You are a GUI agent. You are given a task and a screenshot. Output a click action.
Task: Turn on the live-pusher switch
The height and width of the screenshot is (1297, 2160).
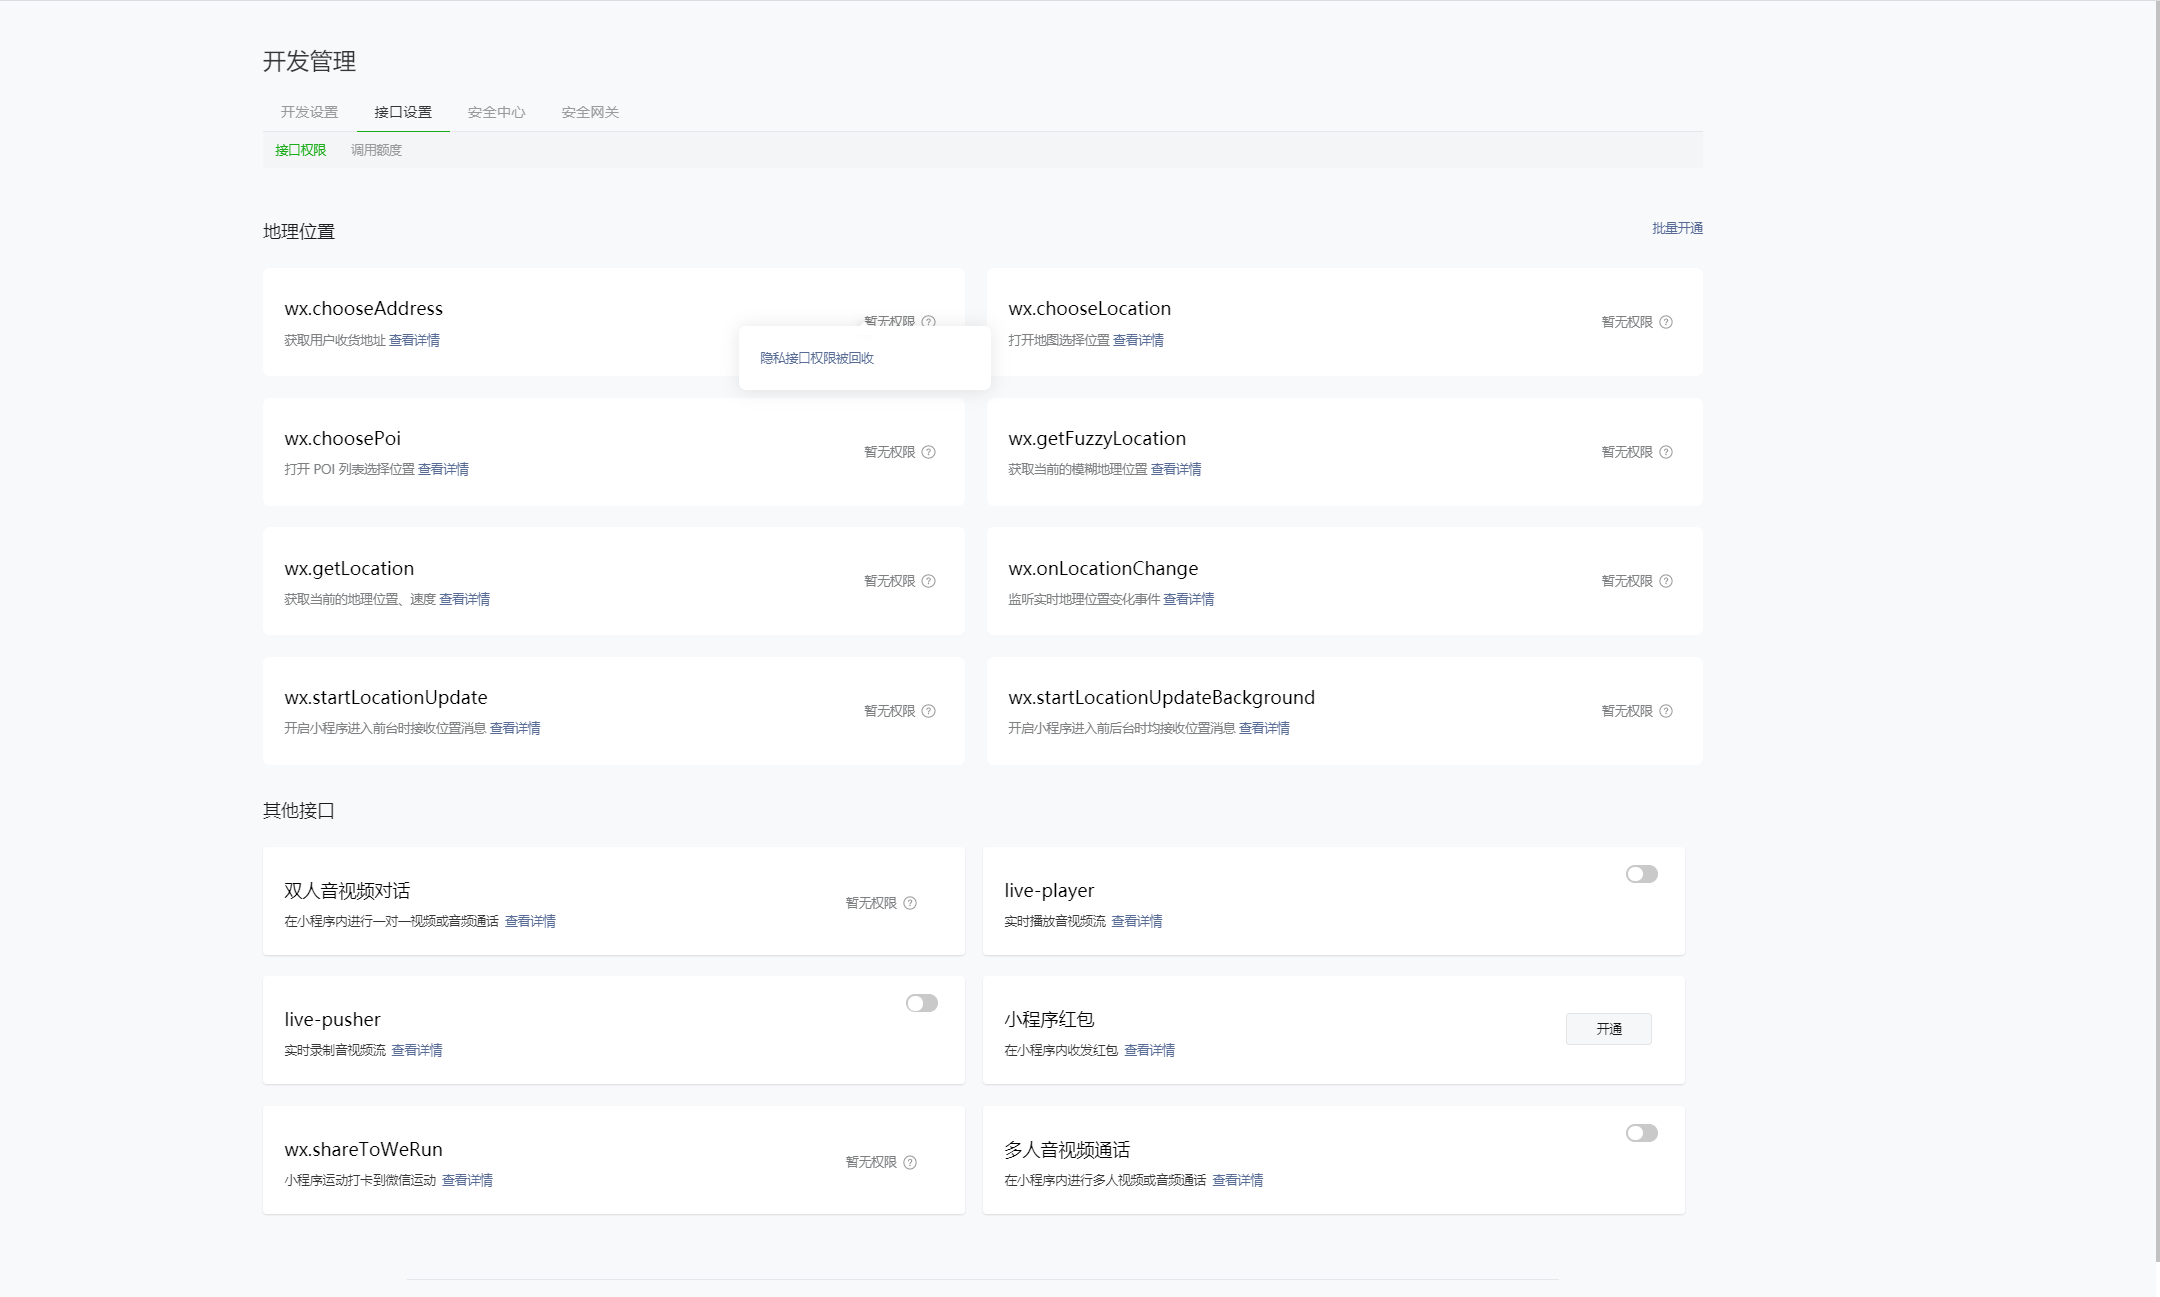(x=921, y=1003)
